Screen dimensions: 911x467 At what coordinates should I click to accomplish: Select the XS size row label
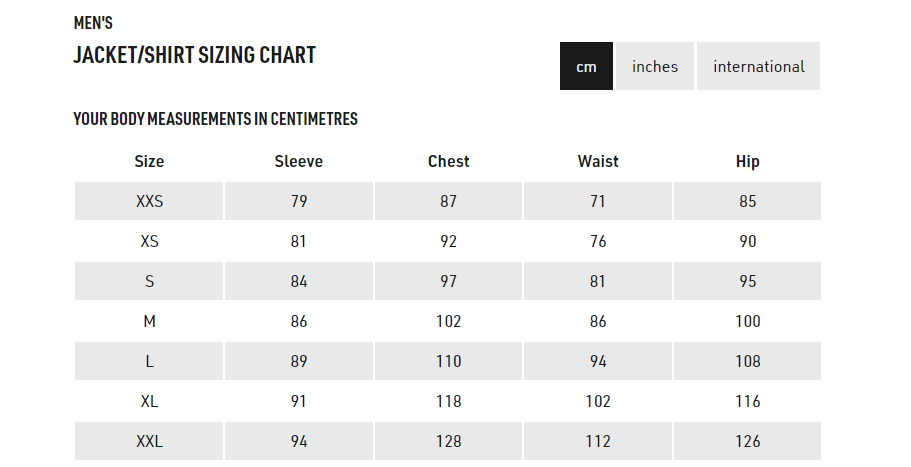coord(149,241)
